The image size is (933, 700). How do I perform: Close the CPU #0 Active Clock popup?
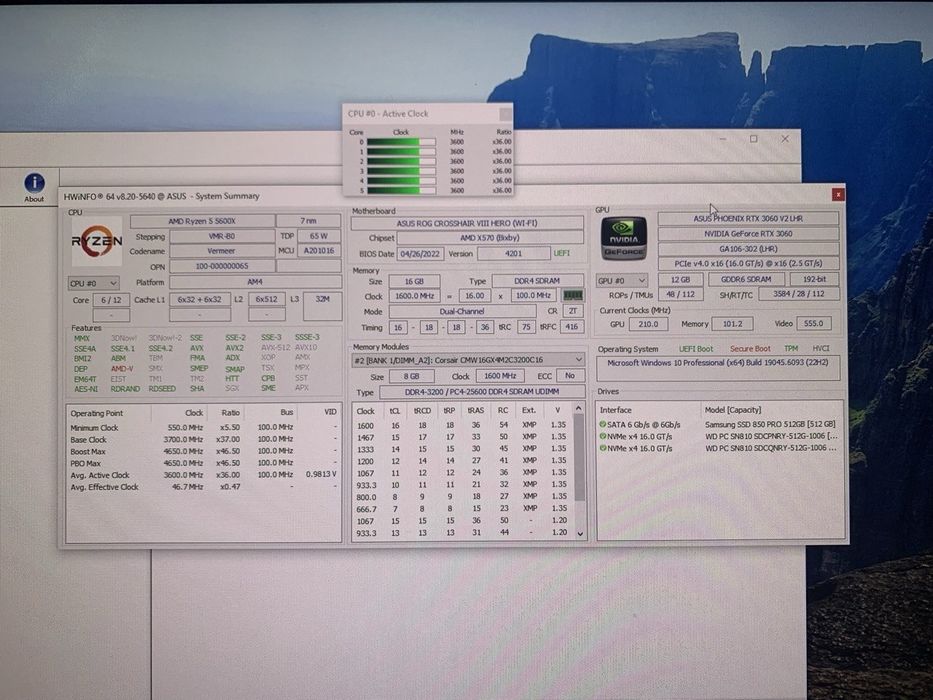point(505,113)
